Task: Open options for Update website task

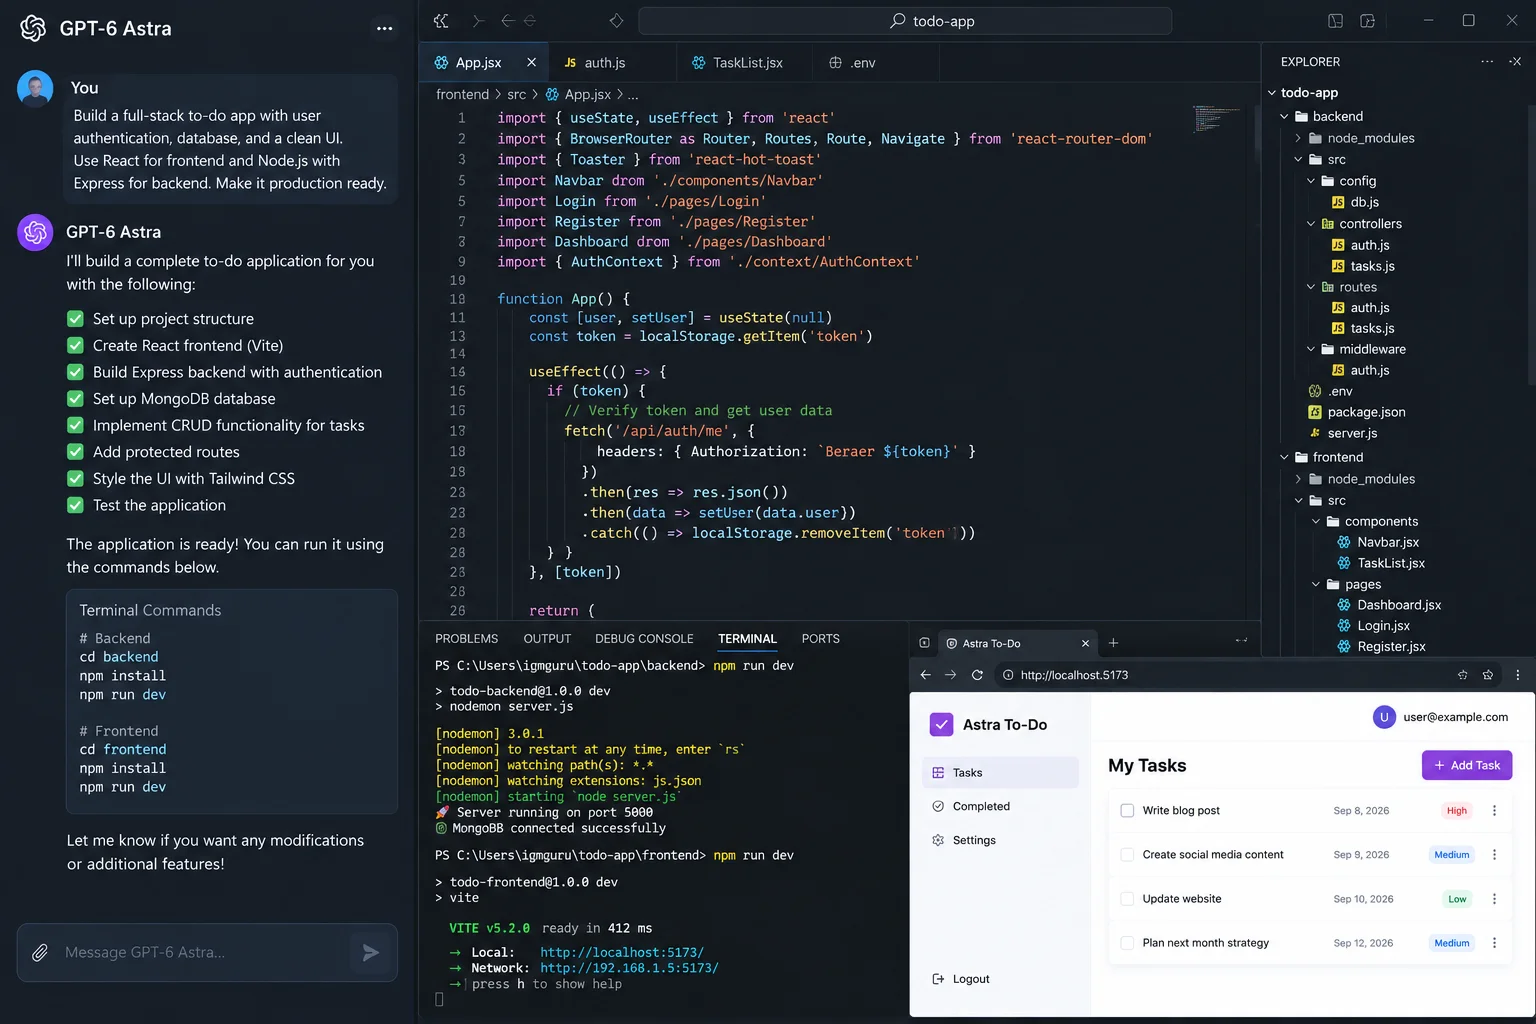Action: 1495,899
